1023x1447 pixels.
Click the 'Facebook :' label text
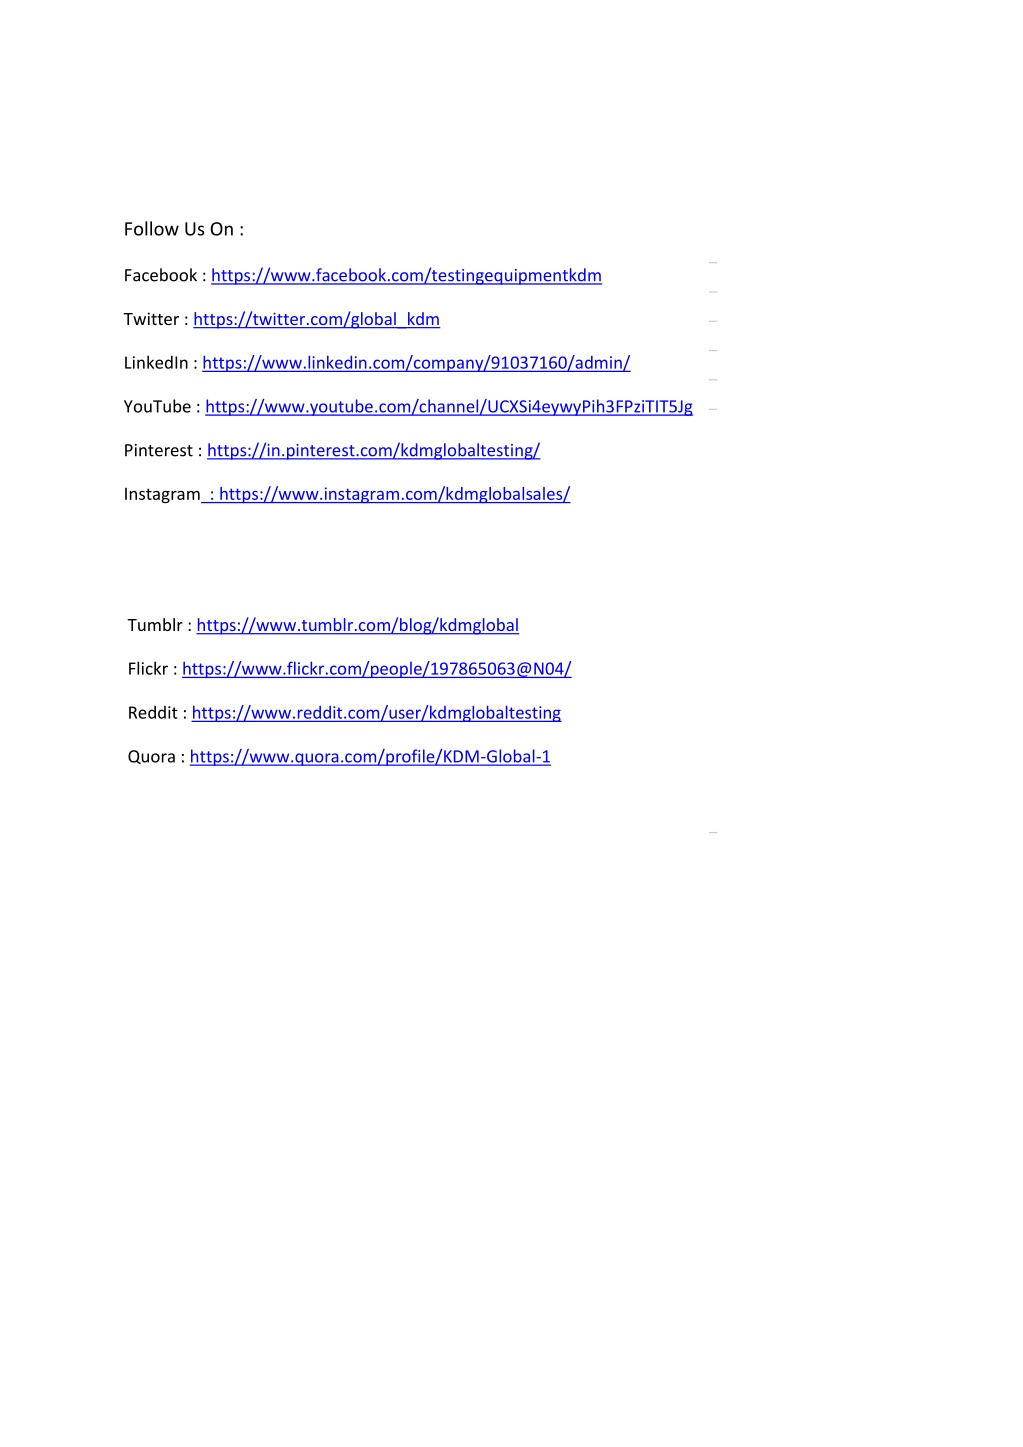(x=165, y=276)
